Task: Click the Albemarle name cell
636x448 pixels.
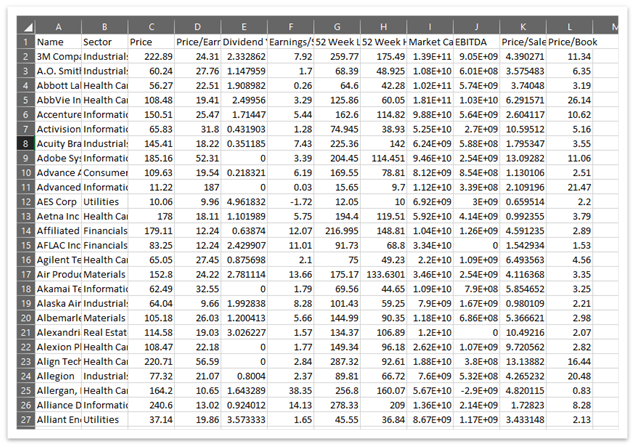Action: pos(58,318)
